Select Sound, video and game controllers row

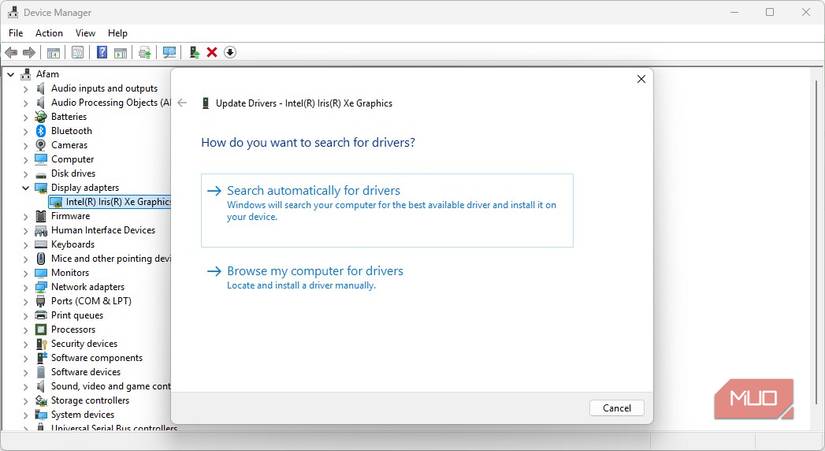(103, 386)
